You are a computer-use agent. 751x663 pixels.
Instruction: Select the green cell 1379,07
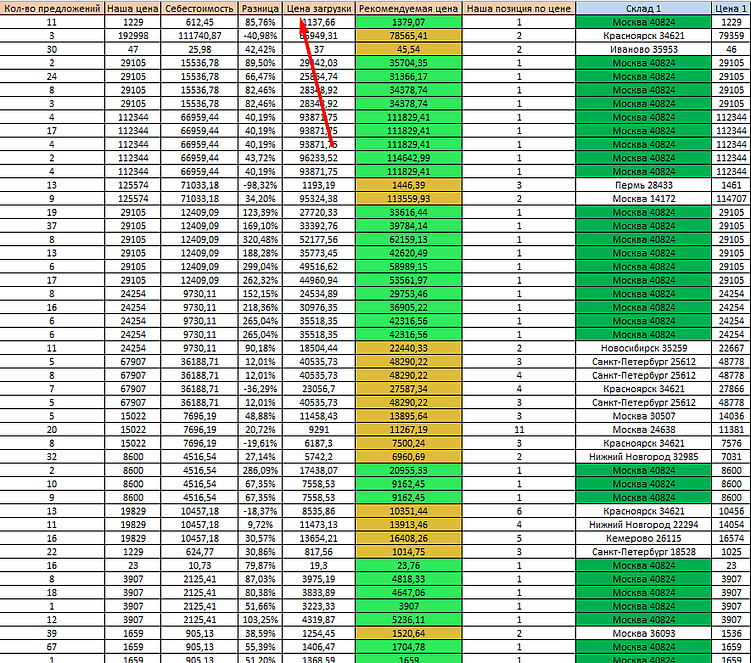click(409, 22)
